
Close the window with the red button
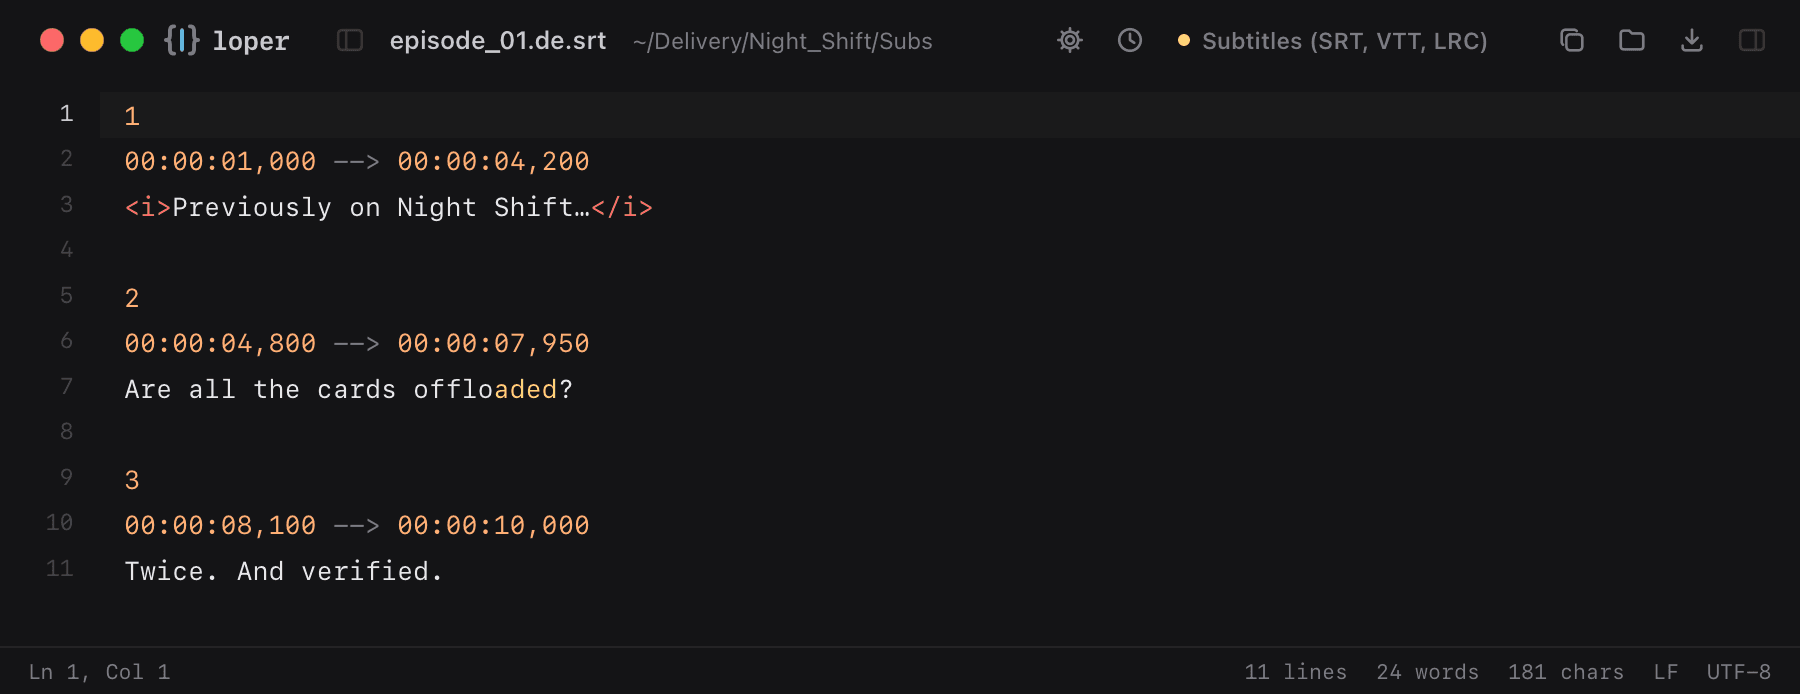[x=52, y=40]
